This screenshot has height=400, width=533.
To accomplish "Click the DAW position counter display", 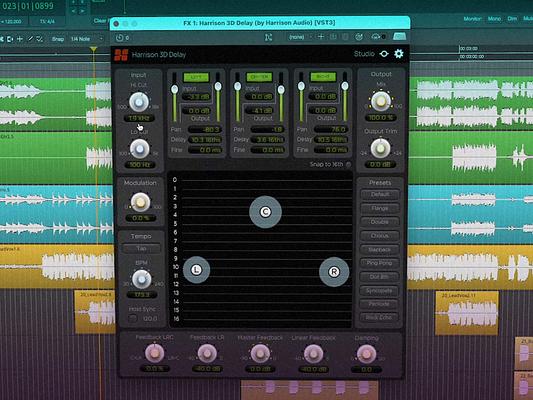I will pos(28,6).
